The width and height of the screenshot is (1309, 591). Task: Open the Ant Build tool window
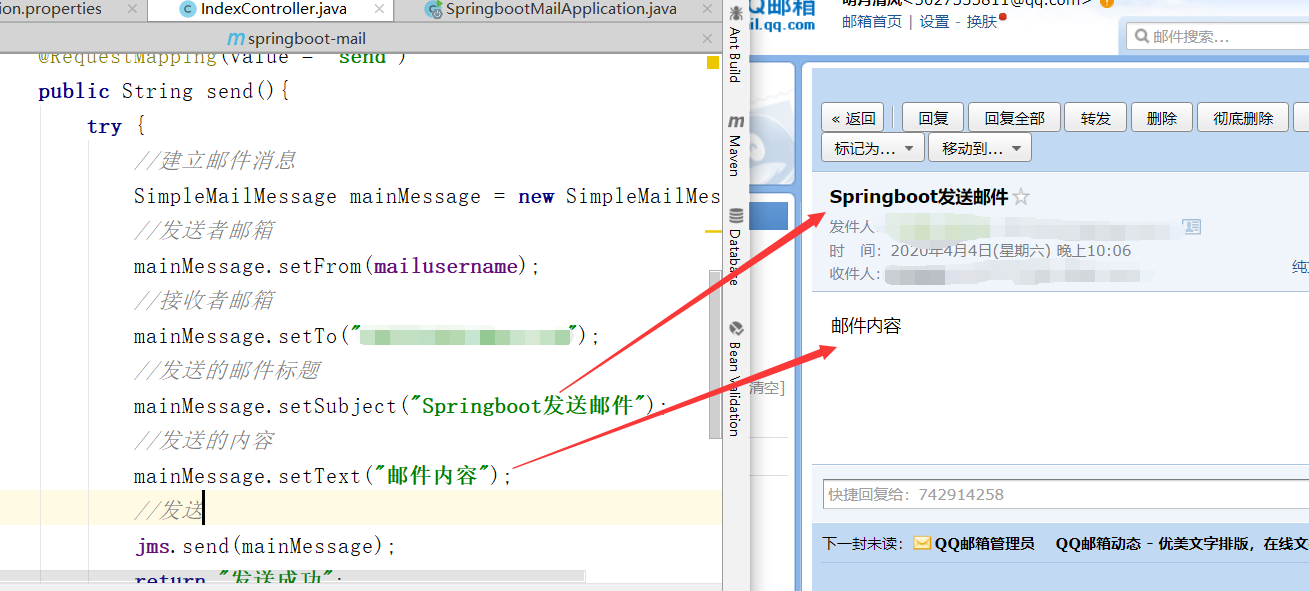736,45
